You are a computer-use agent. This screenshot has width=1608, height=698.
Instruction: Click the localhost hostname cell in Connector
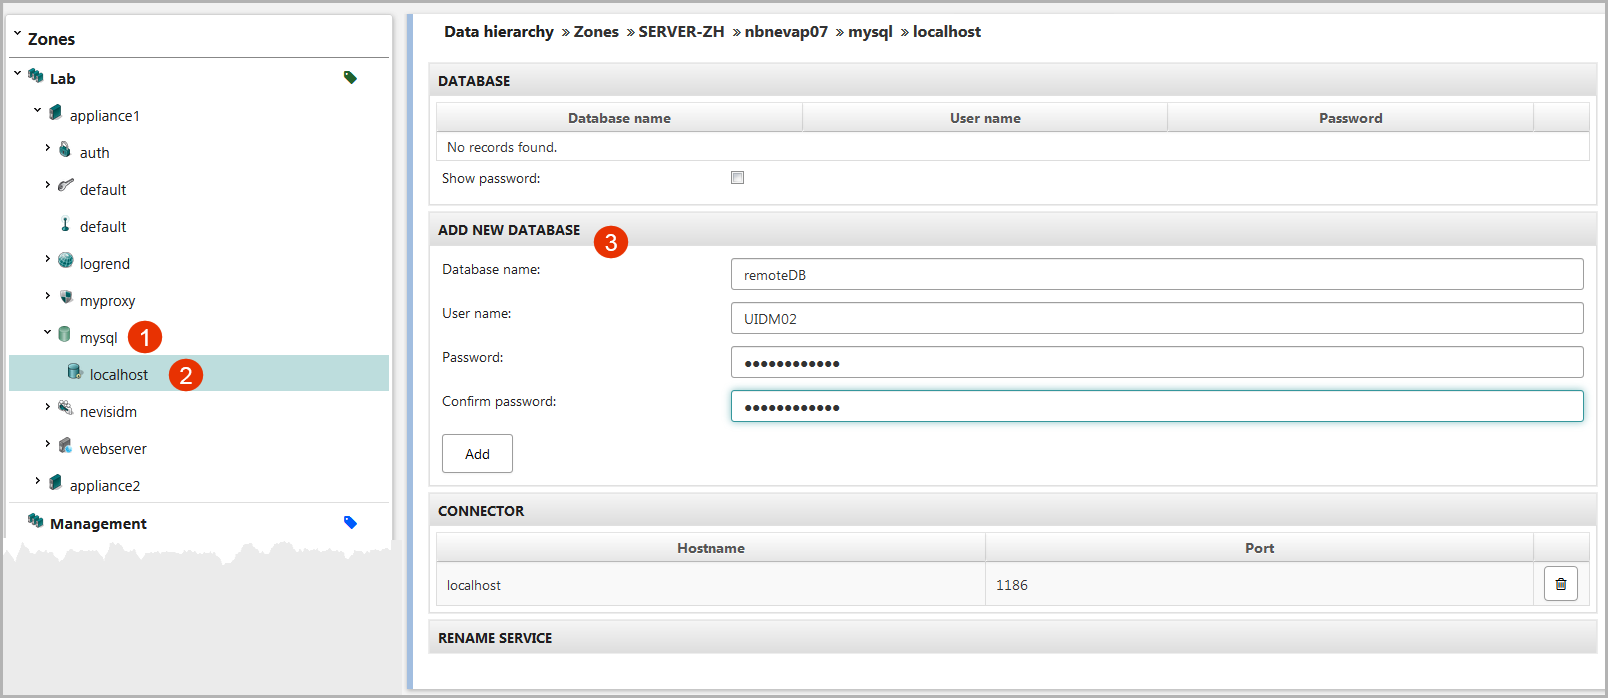[711, 585]
